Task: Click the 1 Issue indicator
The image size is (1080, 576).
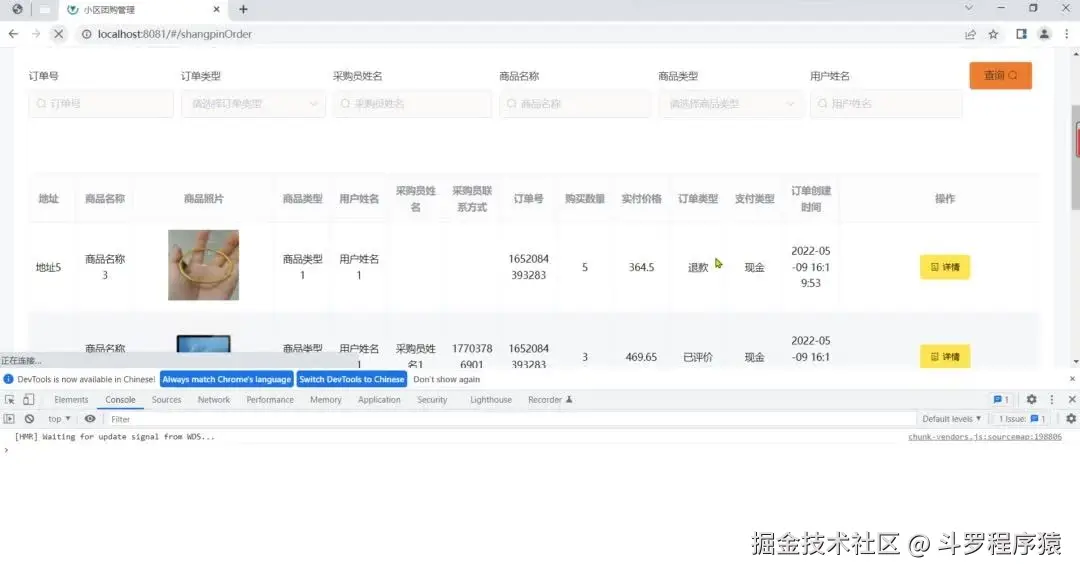Action: click(1022, 418)
